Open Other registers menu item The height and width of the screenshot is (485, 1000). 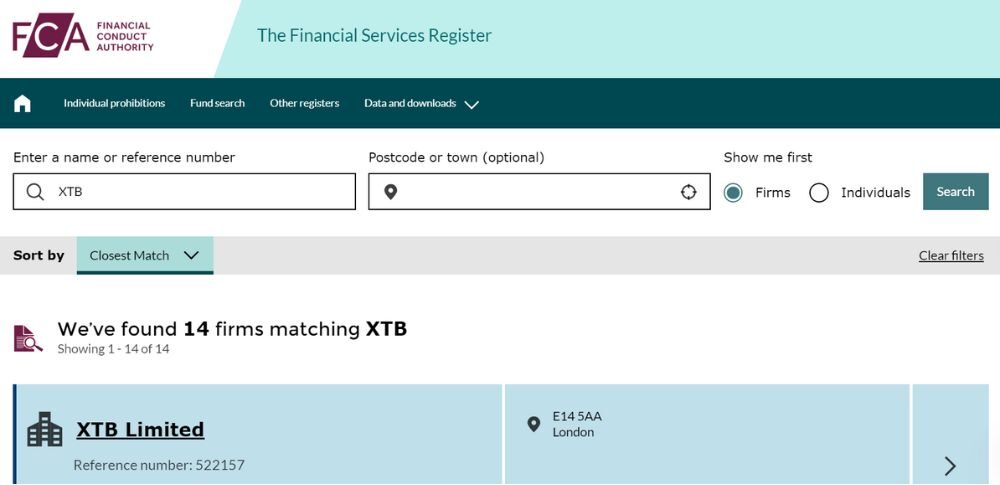pos(304,103)
